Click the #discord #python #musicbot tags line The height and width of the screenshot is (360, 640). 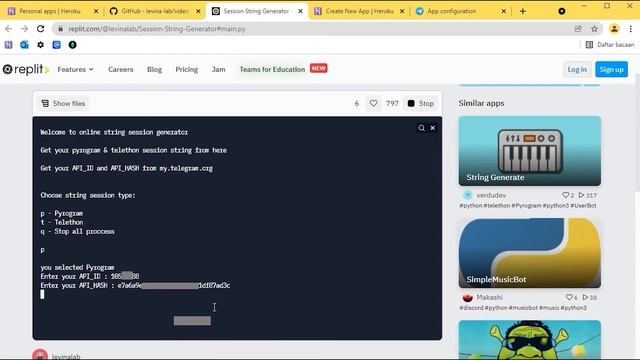pyautogui.click(x=523, y=308)
